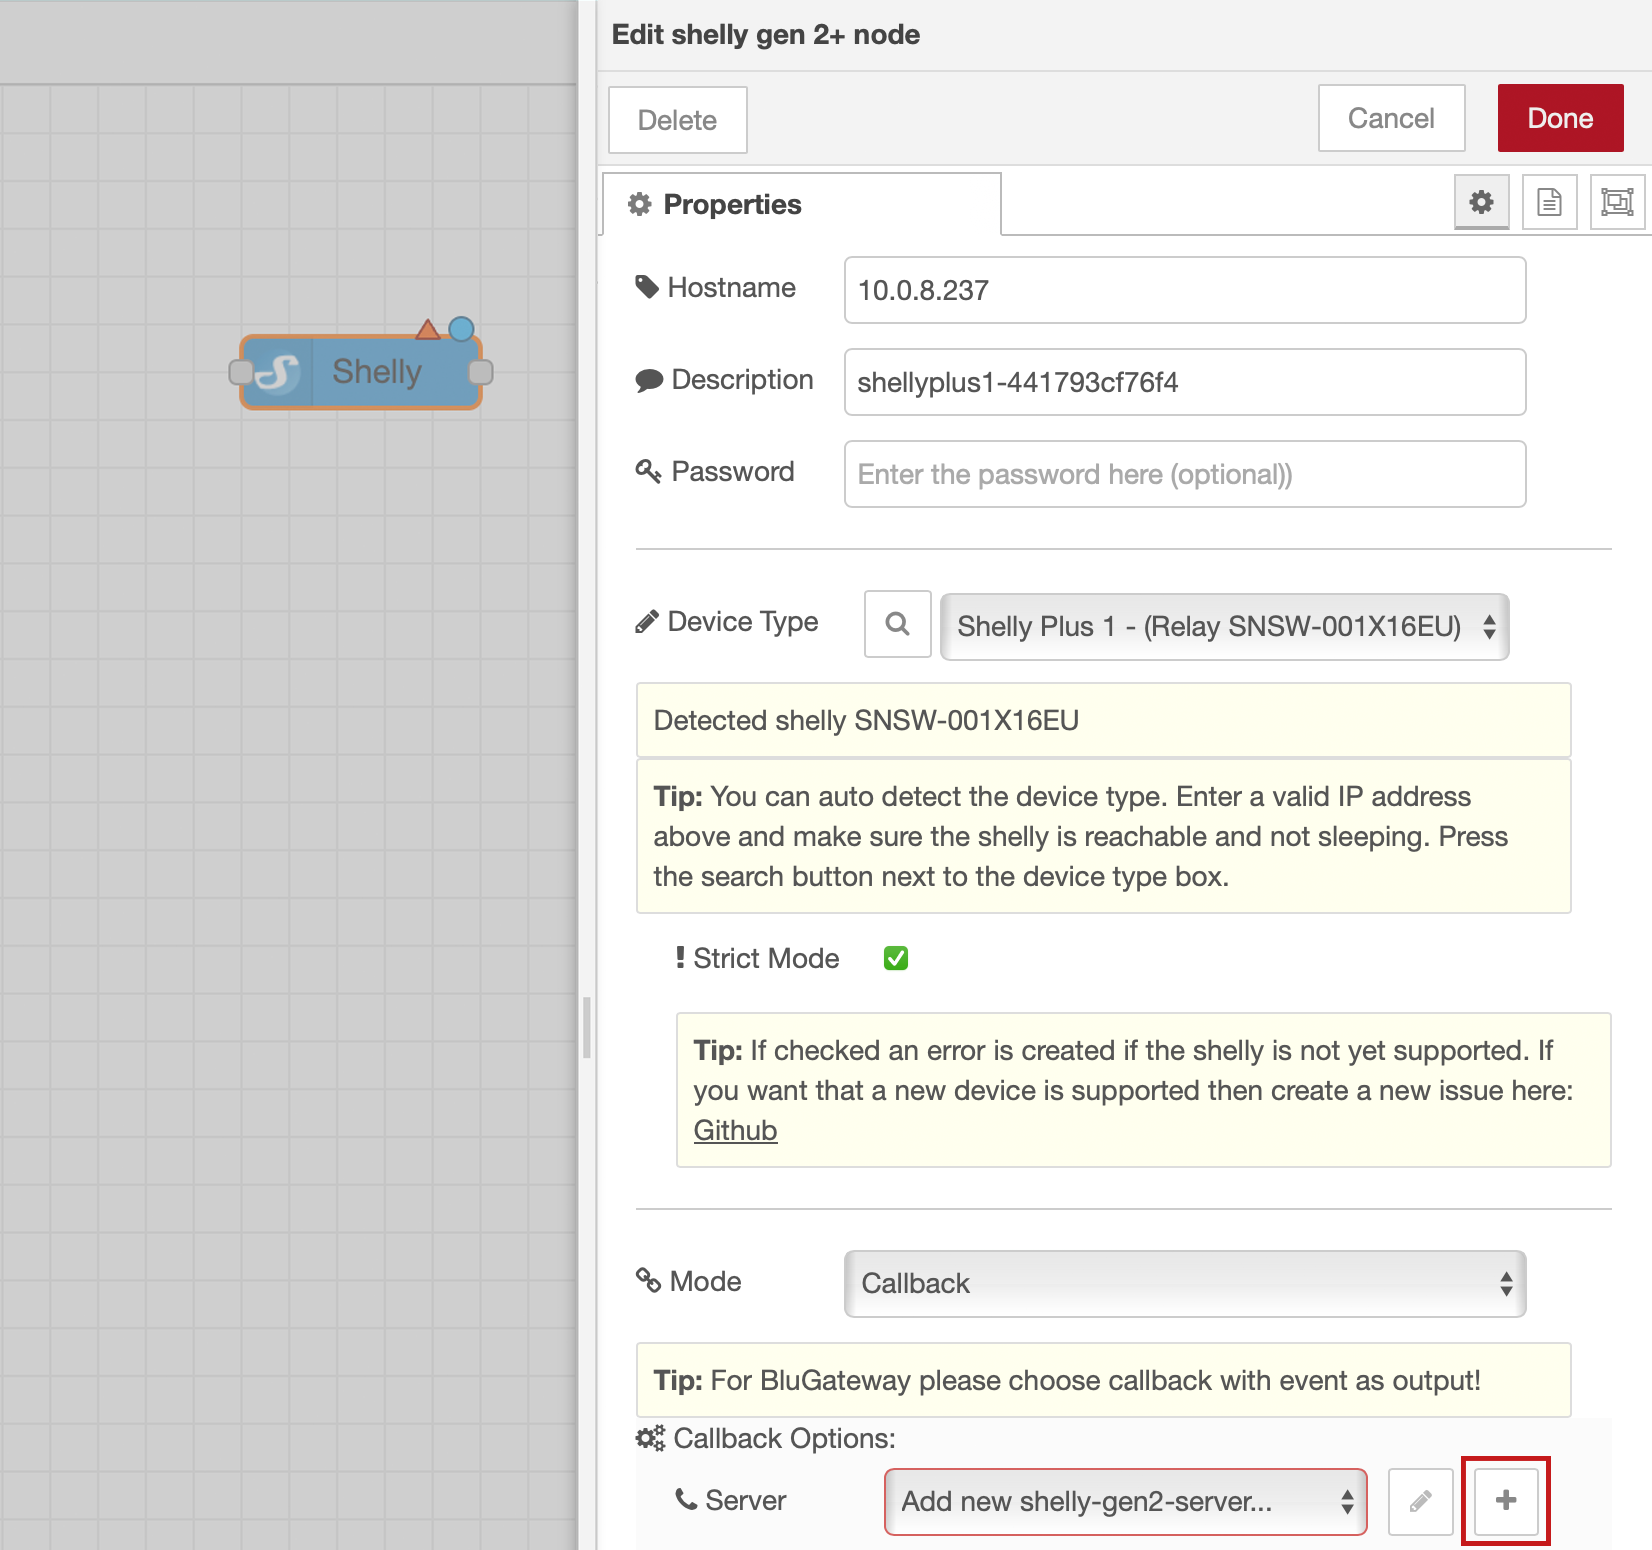The image size is (1652, 1550).
Task: Add new shelly-gen2-server with plus button
Action: coord(1505,1500)
